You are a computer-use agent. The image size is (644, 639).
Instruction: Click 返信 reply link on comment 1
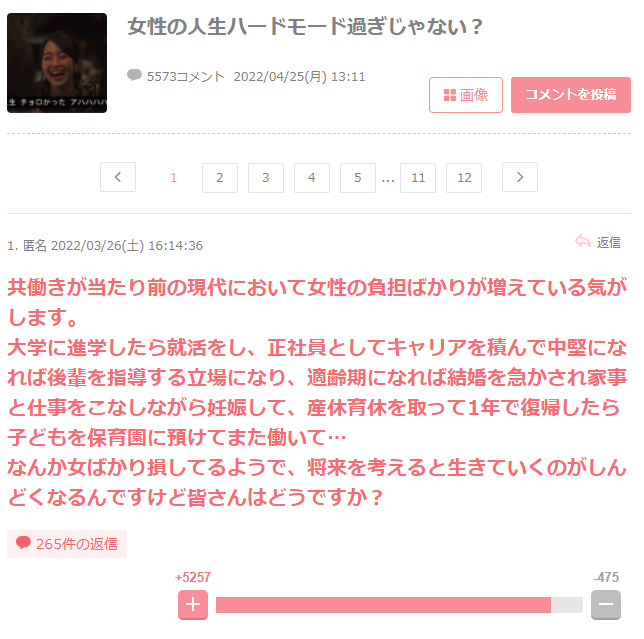pos(608,242)
